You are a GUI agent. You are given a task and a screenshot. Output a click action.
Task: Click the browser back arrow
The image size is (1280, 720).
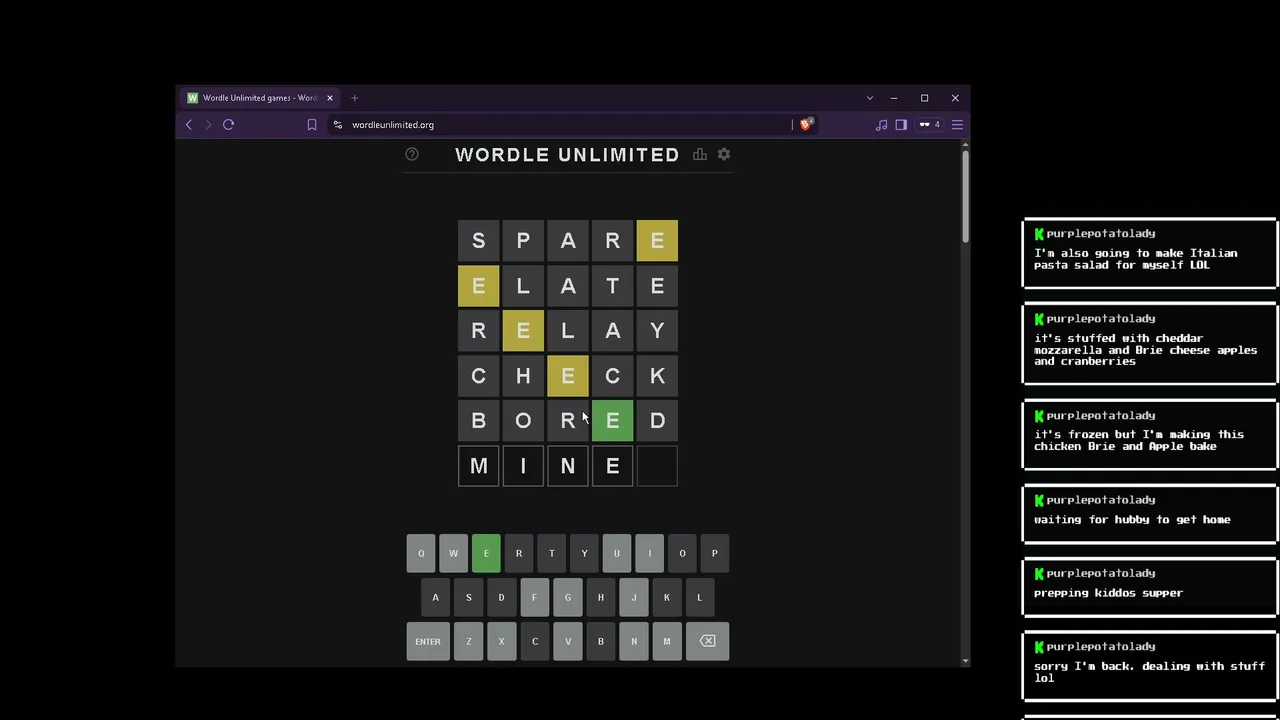[189, 125]
